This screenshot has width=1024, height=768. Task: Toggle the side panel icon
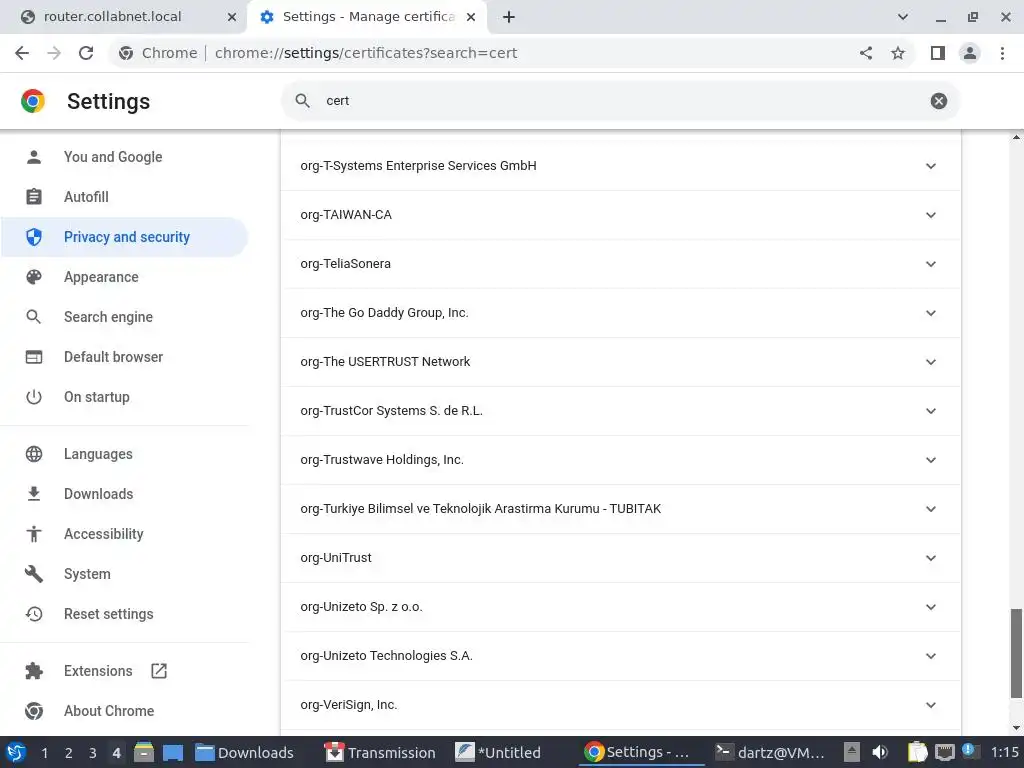tap(938, 53)
